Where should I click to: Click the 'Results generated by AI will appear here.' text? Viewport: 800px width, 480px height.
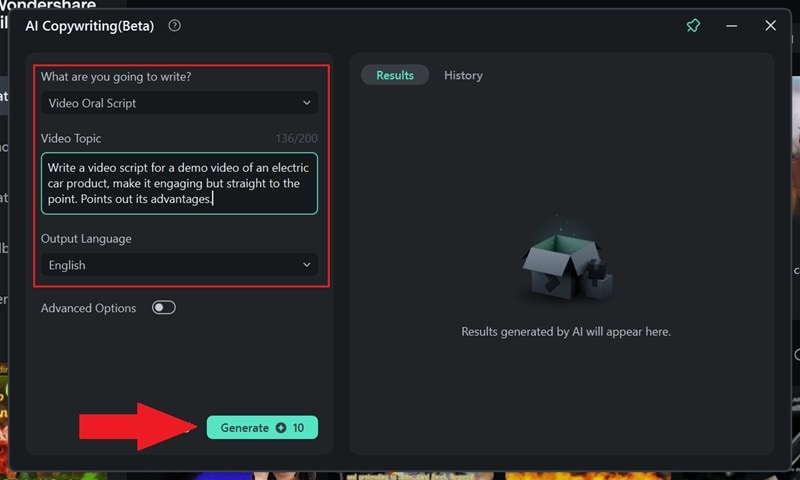(566, 332)
